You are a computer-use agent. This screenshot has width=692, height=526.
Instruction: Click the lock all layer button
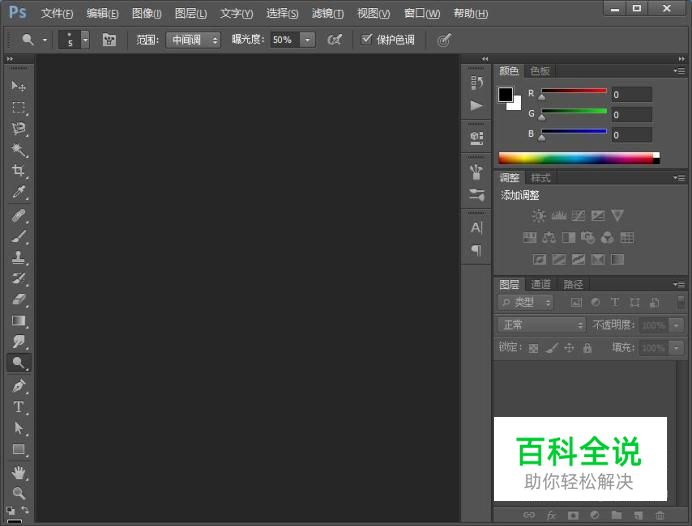(587, 348)
